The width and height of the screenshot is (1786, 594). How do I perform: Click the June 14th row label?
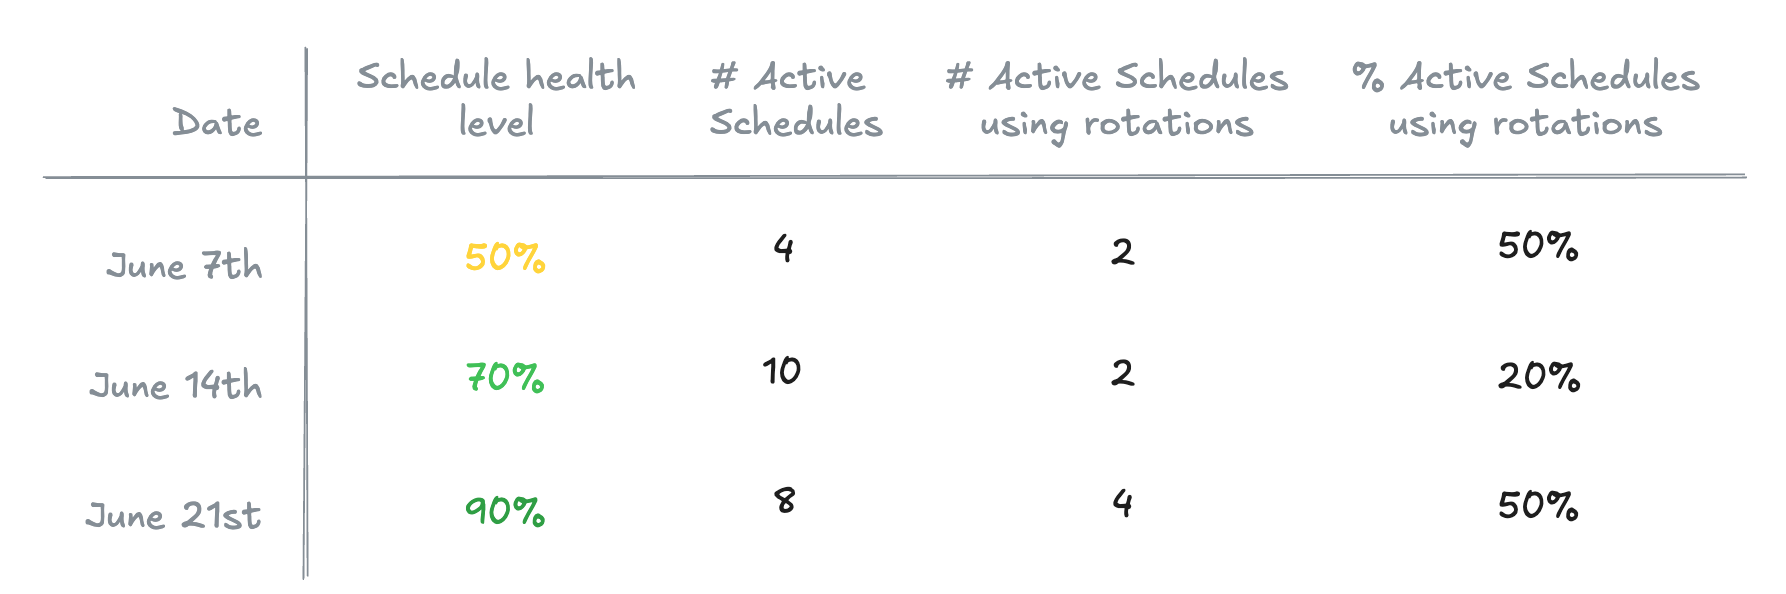pos(176,386)
